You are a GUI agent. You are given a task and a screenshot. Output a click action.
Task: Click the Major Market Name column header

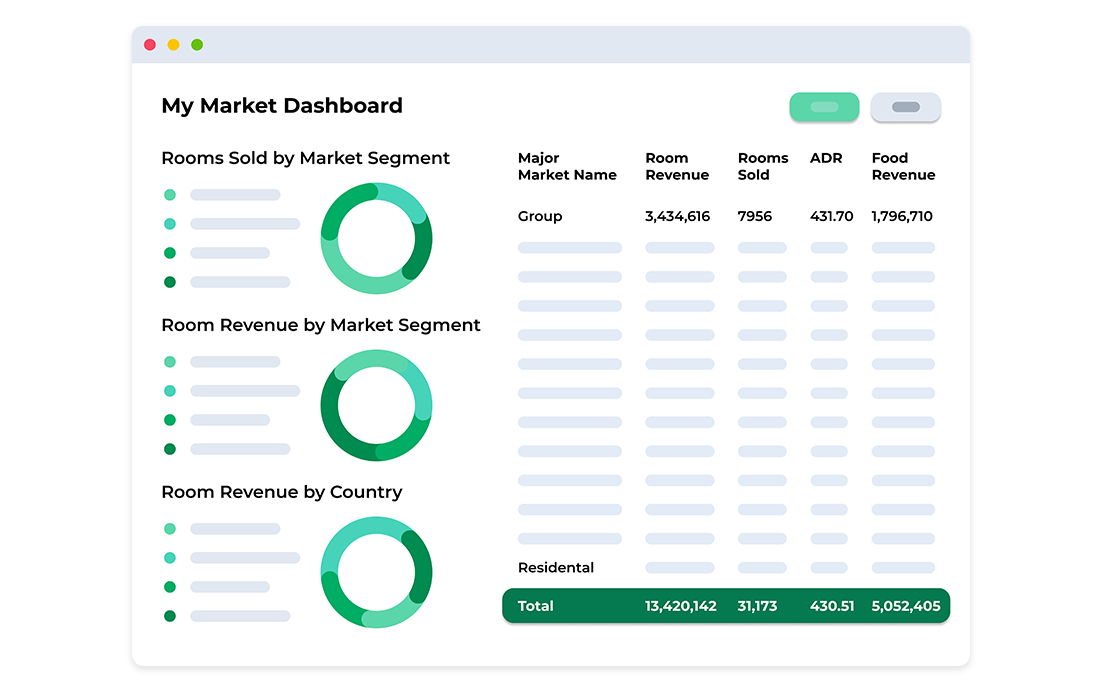(x=567, y=166)
